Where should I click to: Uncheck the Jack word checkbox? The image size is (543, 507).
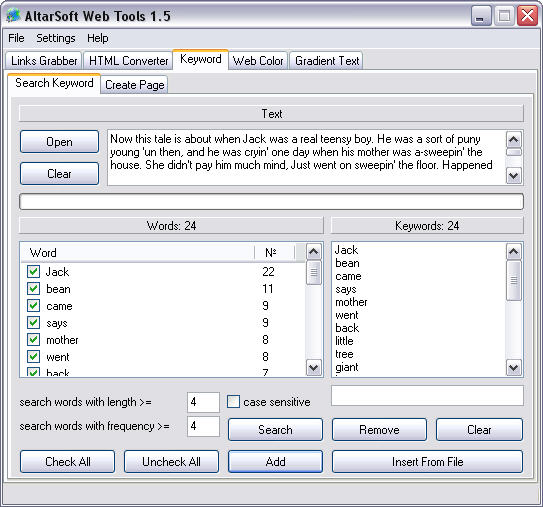pos(33,272)
